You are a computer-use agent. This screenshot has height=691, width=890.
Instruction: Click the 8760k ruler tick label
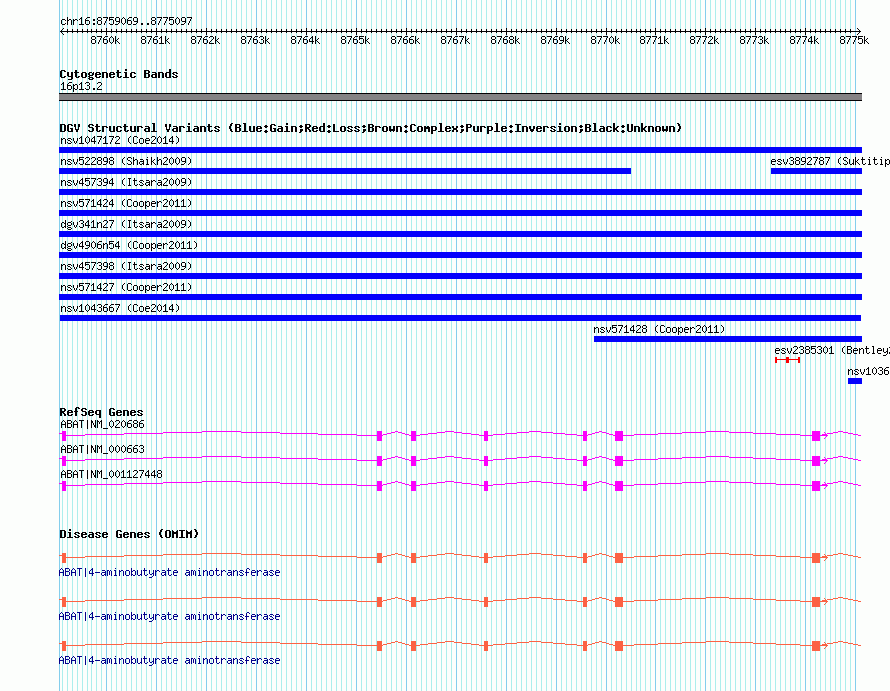click(x=106, y=40)
